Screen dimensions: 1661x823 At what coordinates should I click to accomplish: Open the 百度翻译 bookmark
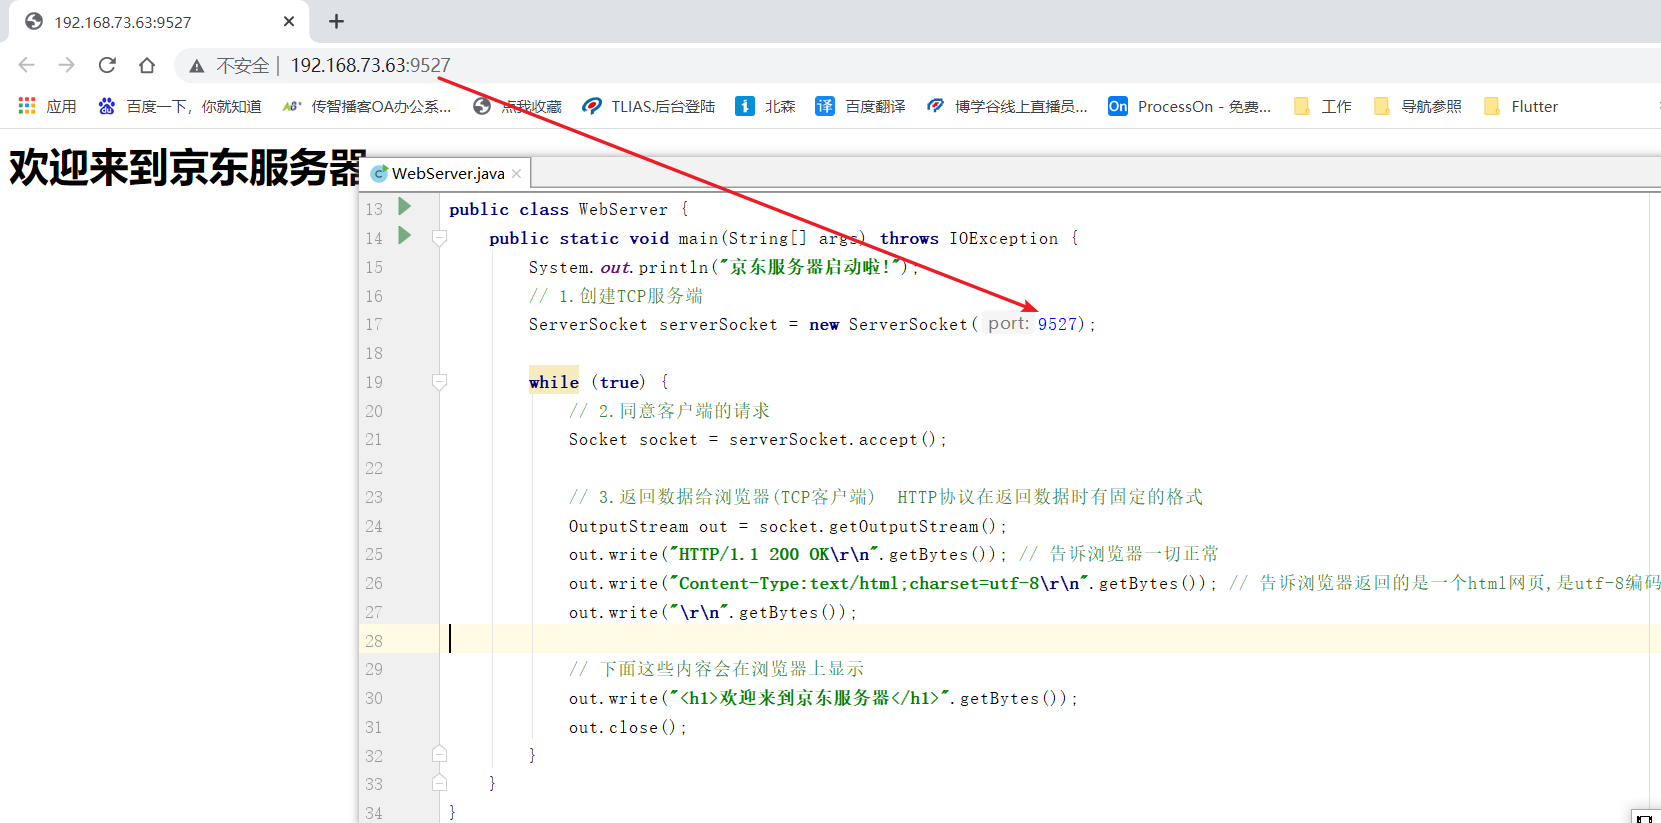[860, 106]
